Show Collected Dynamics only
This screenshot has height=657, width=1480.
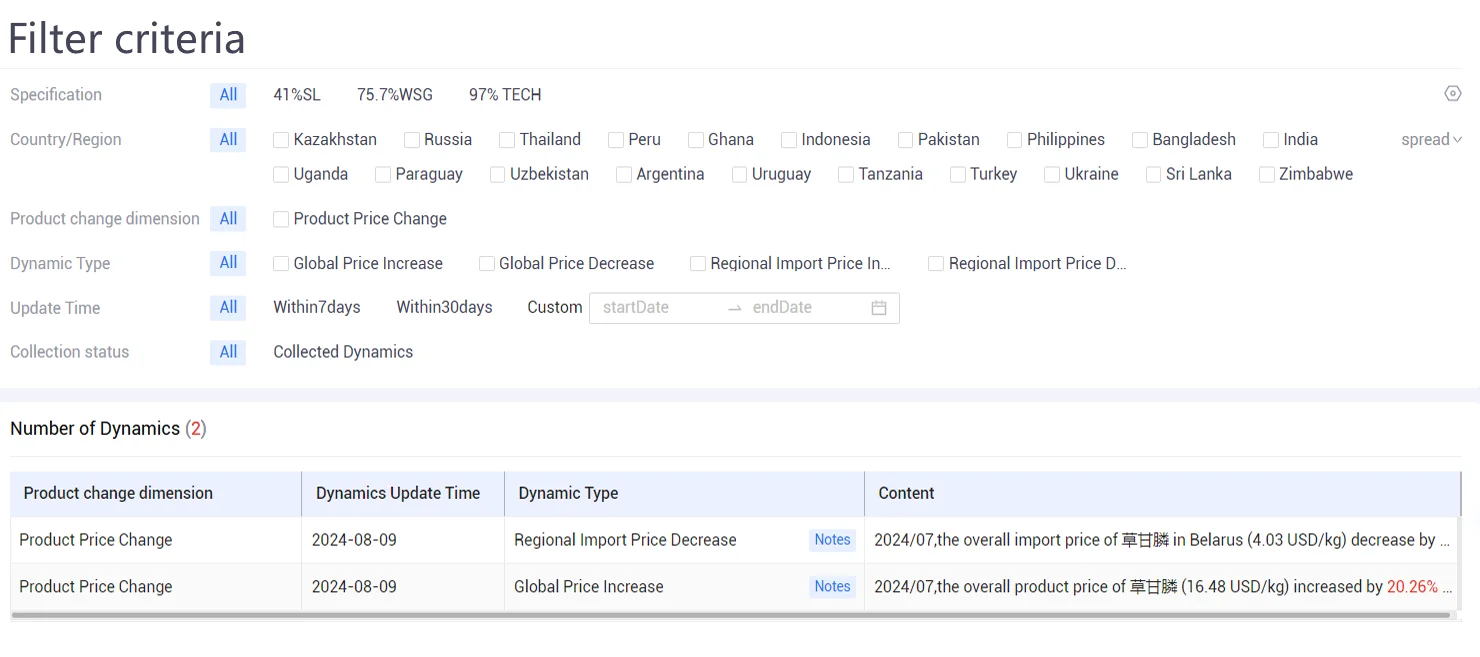pyautogui.click(x=343, y=352)
